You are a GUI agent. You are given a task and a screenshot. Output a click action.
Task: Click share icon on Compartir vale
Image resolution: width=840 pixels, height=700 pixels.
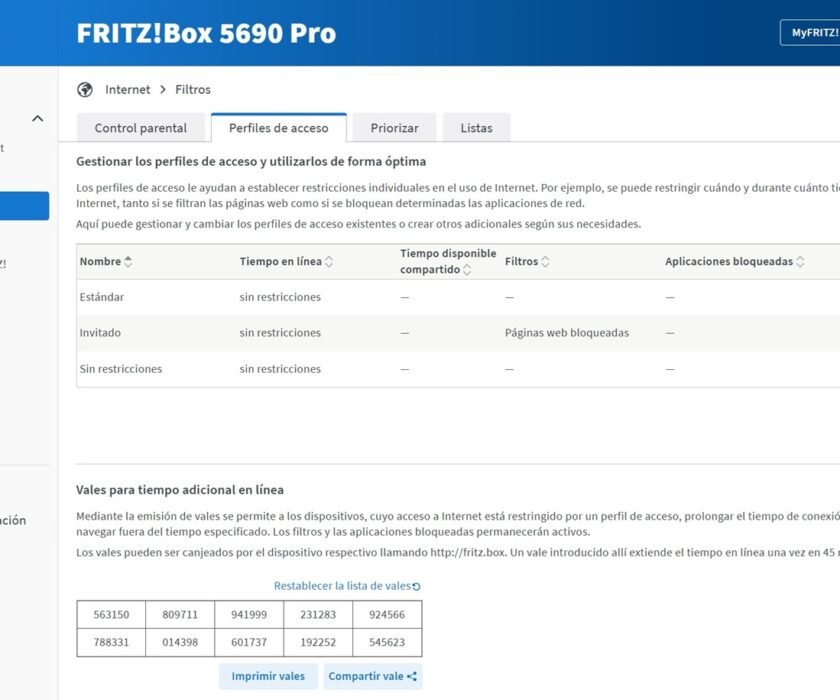click(412, 677)
